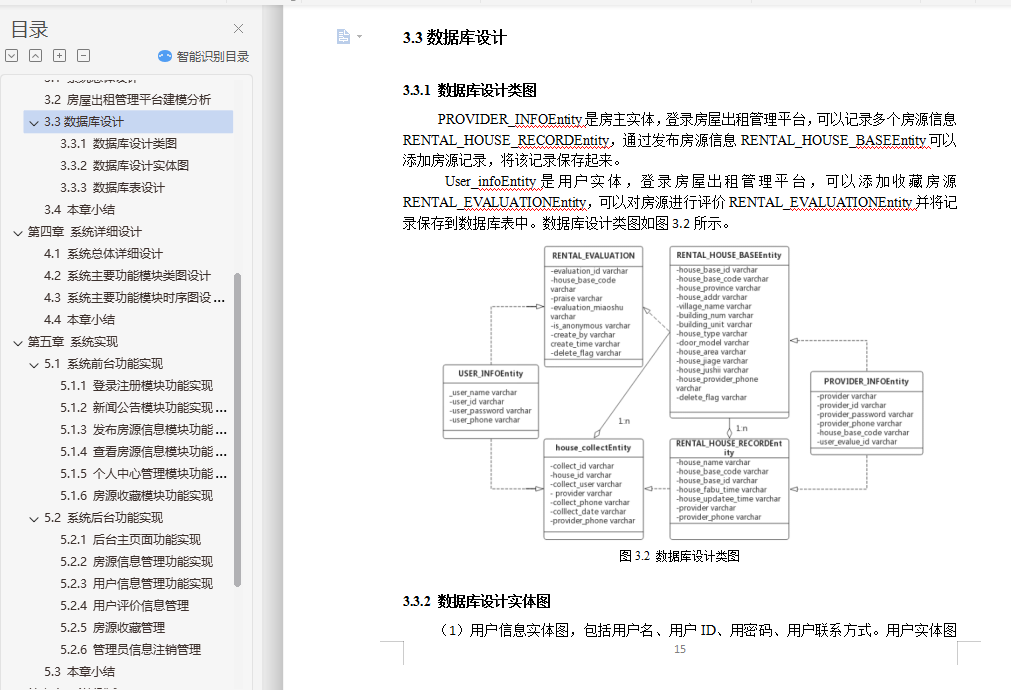
Task: Select the RENTAL_HOUSE_BASEEntity box in diagram
Action: tap(729, 332)
